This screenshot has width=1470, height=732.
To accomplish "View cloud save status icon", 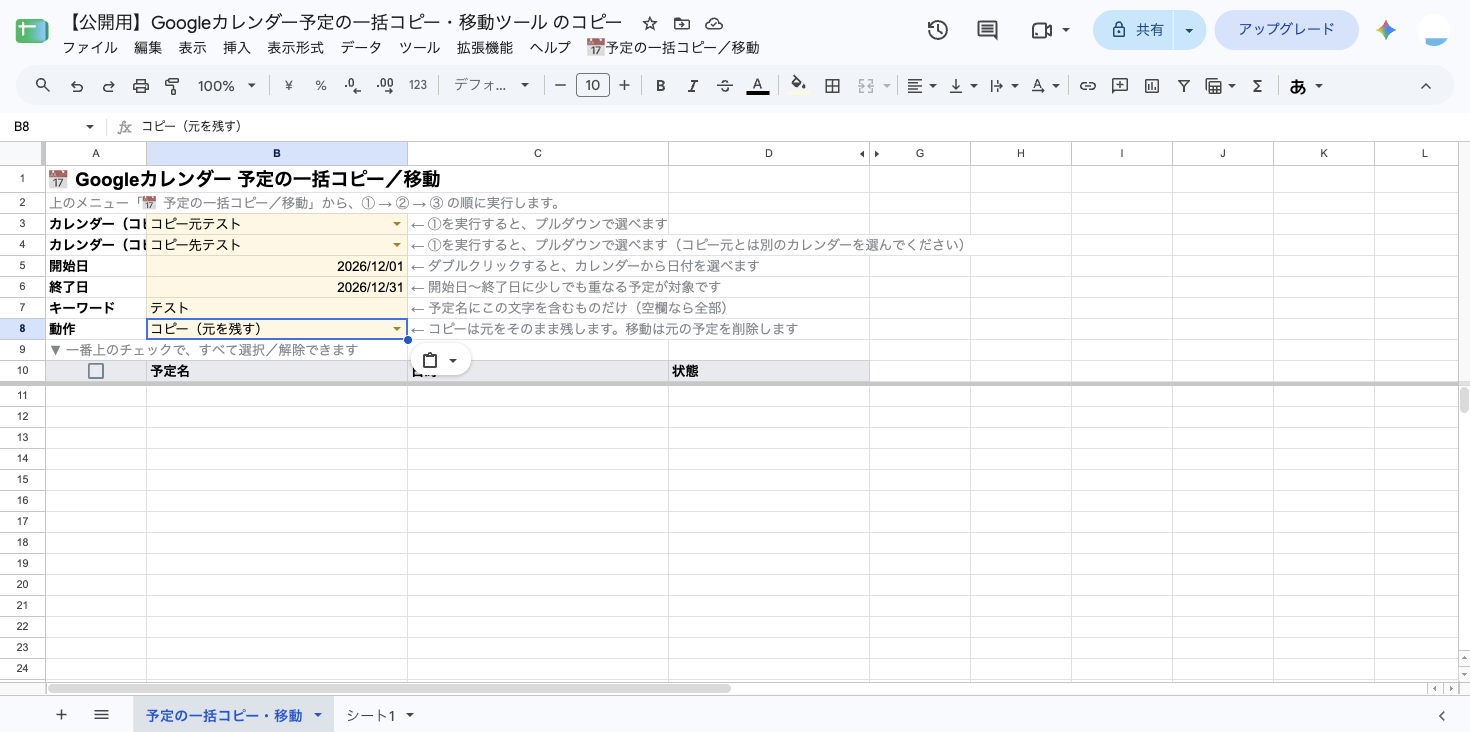I will click(714, 23).
